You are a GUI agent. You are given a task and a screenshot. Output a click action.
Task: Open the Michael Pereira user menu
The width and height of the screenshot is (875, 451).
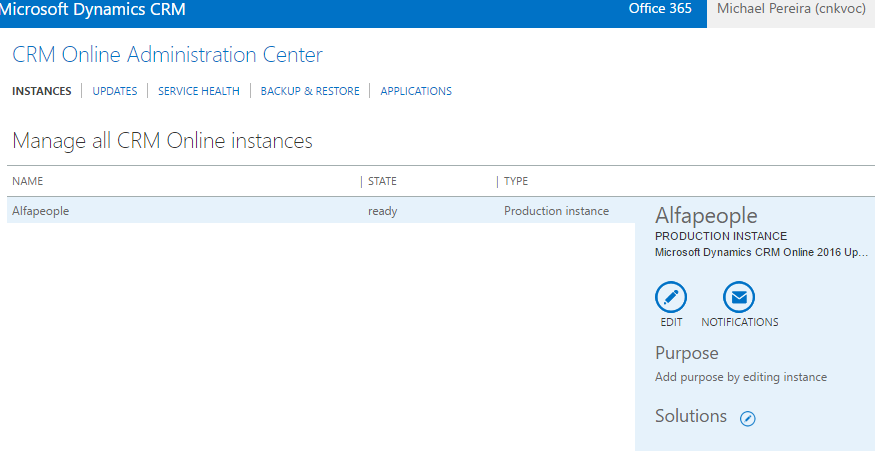click(791, 10)
